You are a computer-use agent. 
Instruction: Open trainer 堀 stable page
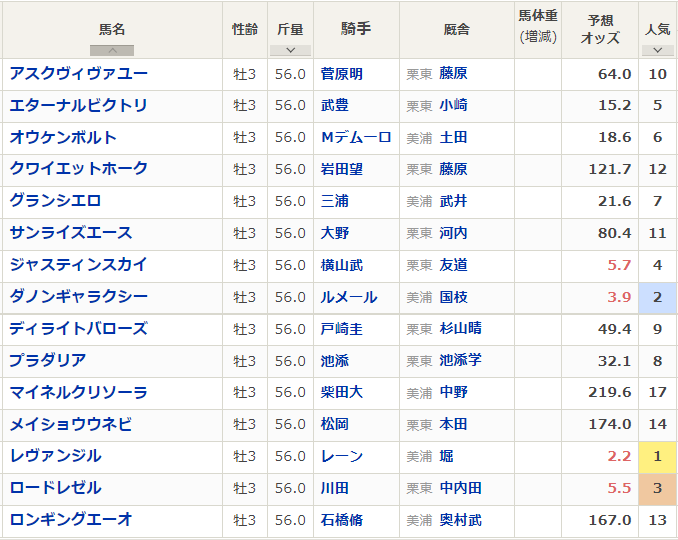[x=446, y=456]
